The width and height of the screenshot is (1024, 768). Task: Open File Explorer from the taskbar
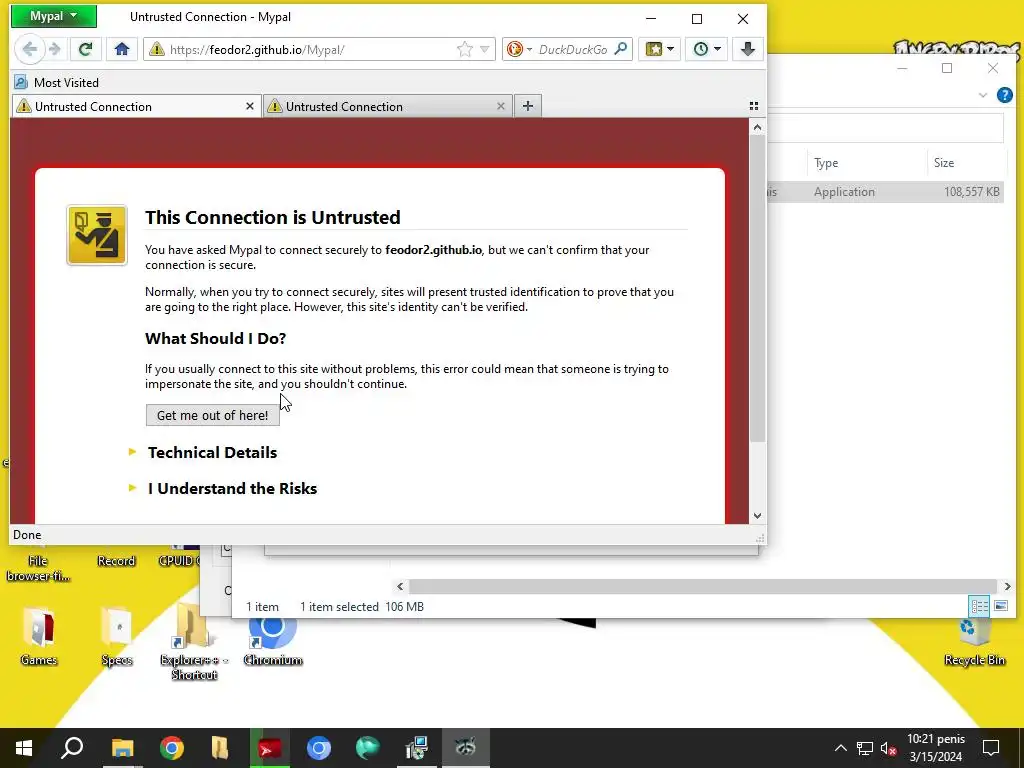122,748
